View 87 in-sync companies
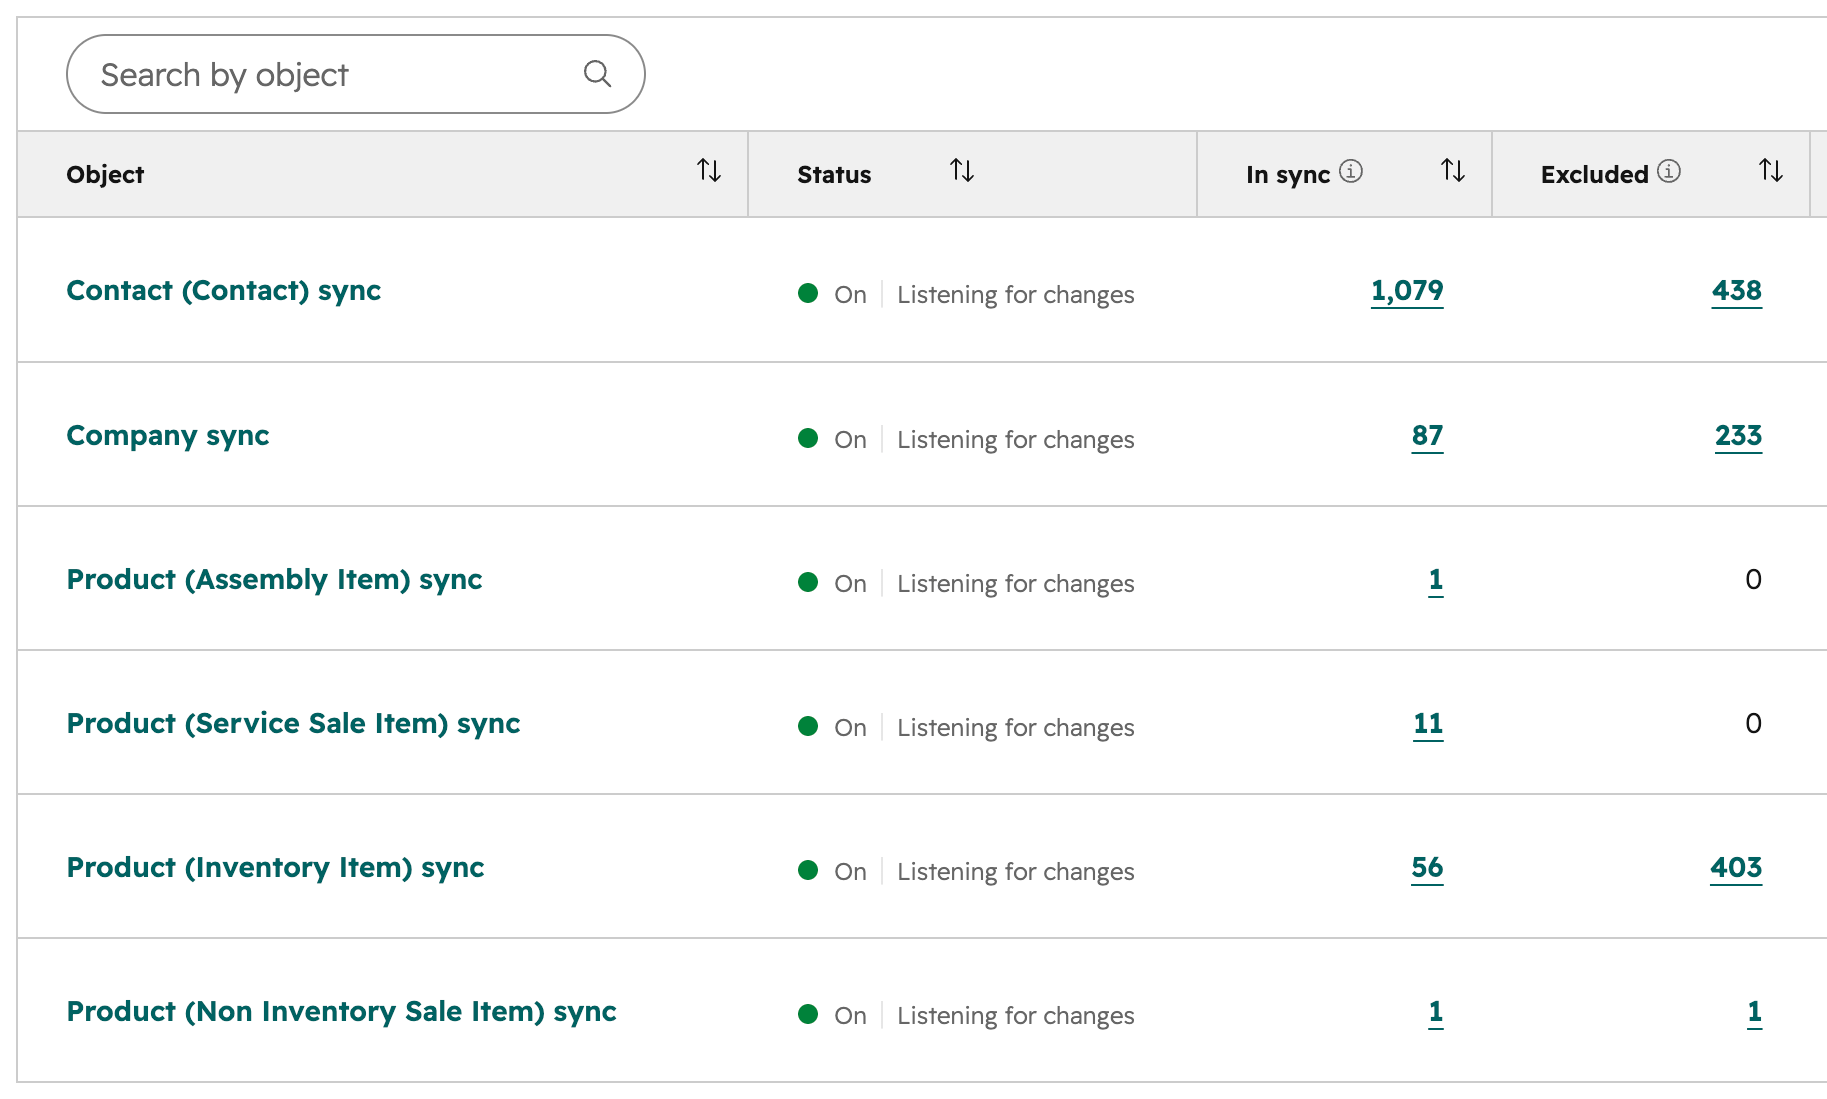 1427,436
